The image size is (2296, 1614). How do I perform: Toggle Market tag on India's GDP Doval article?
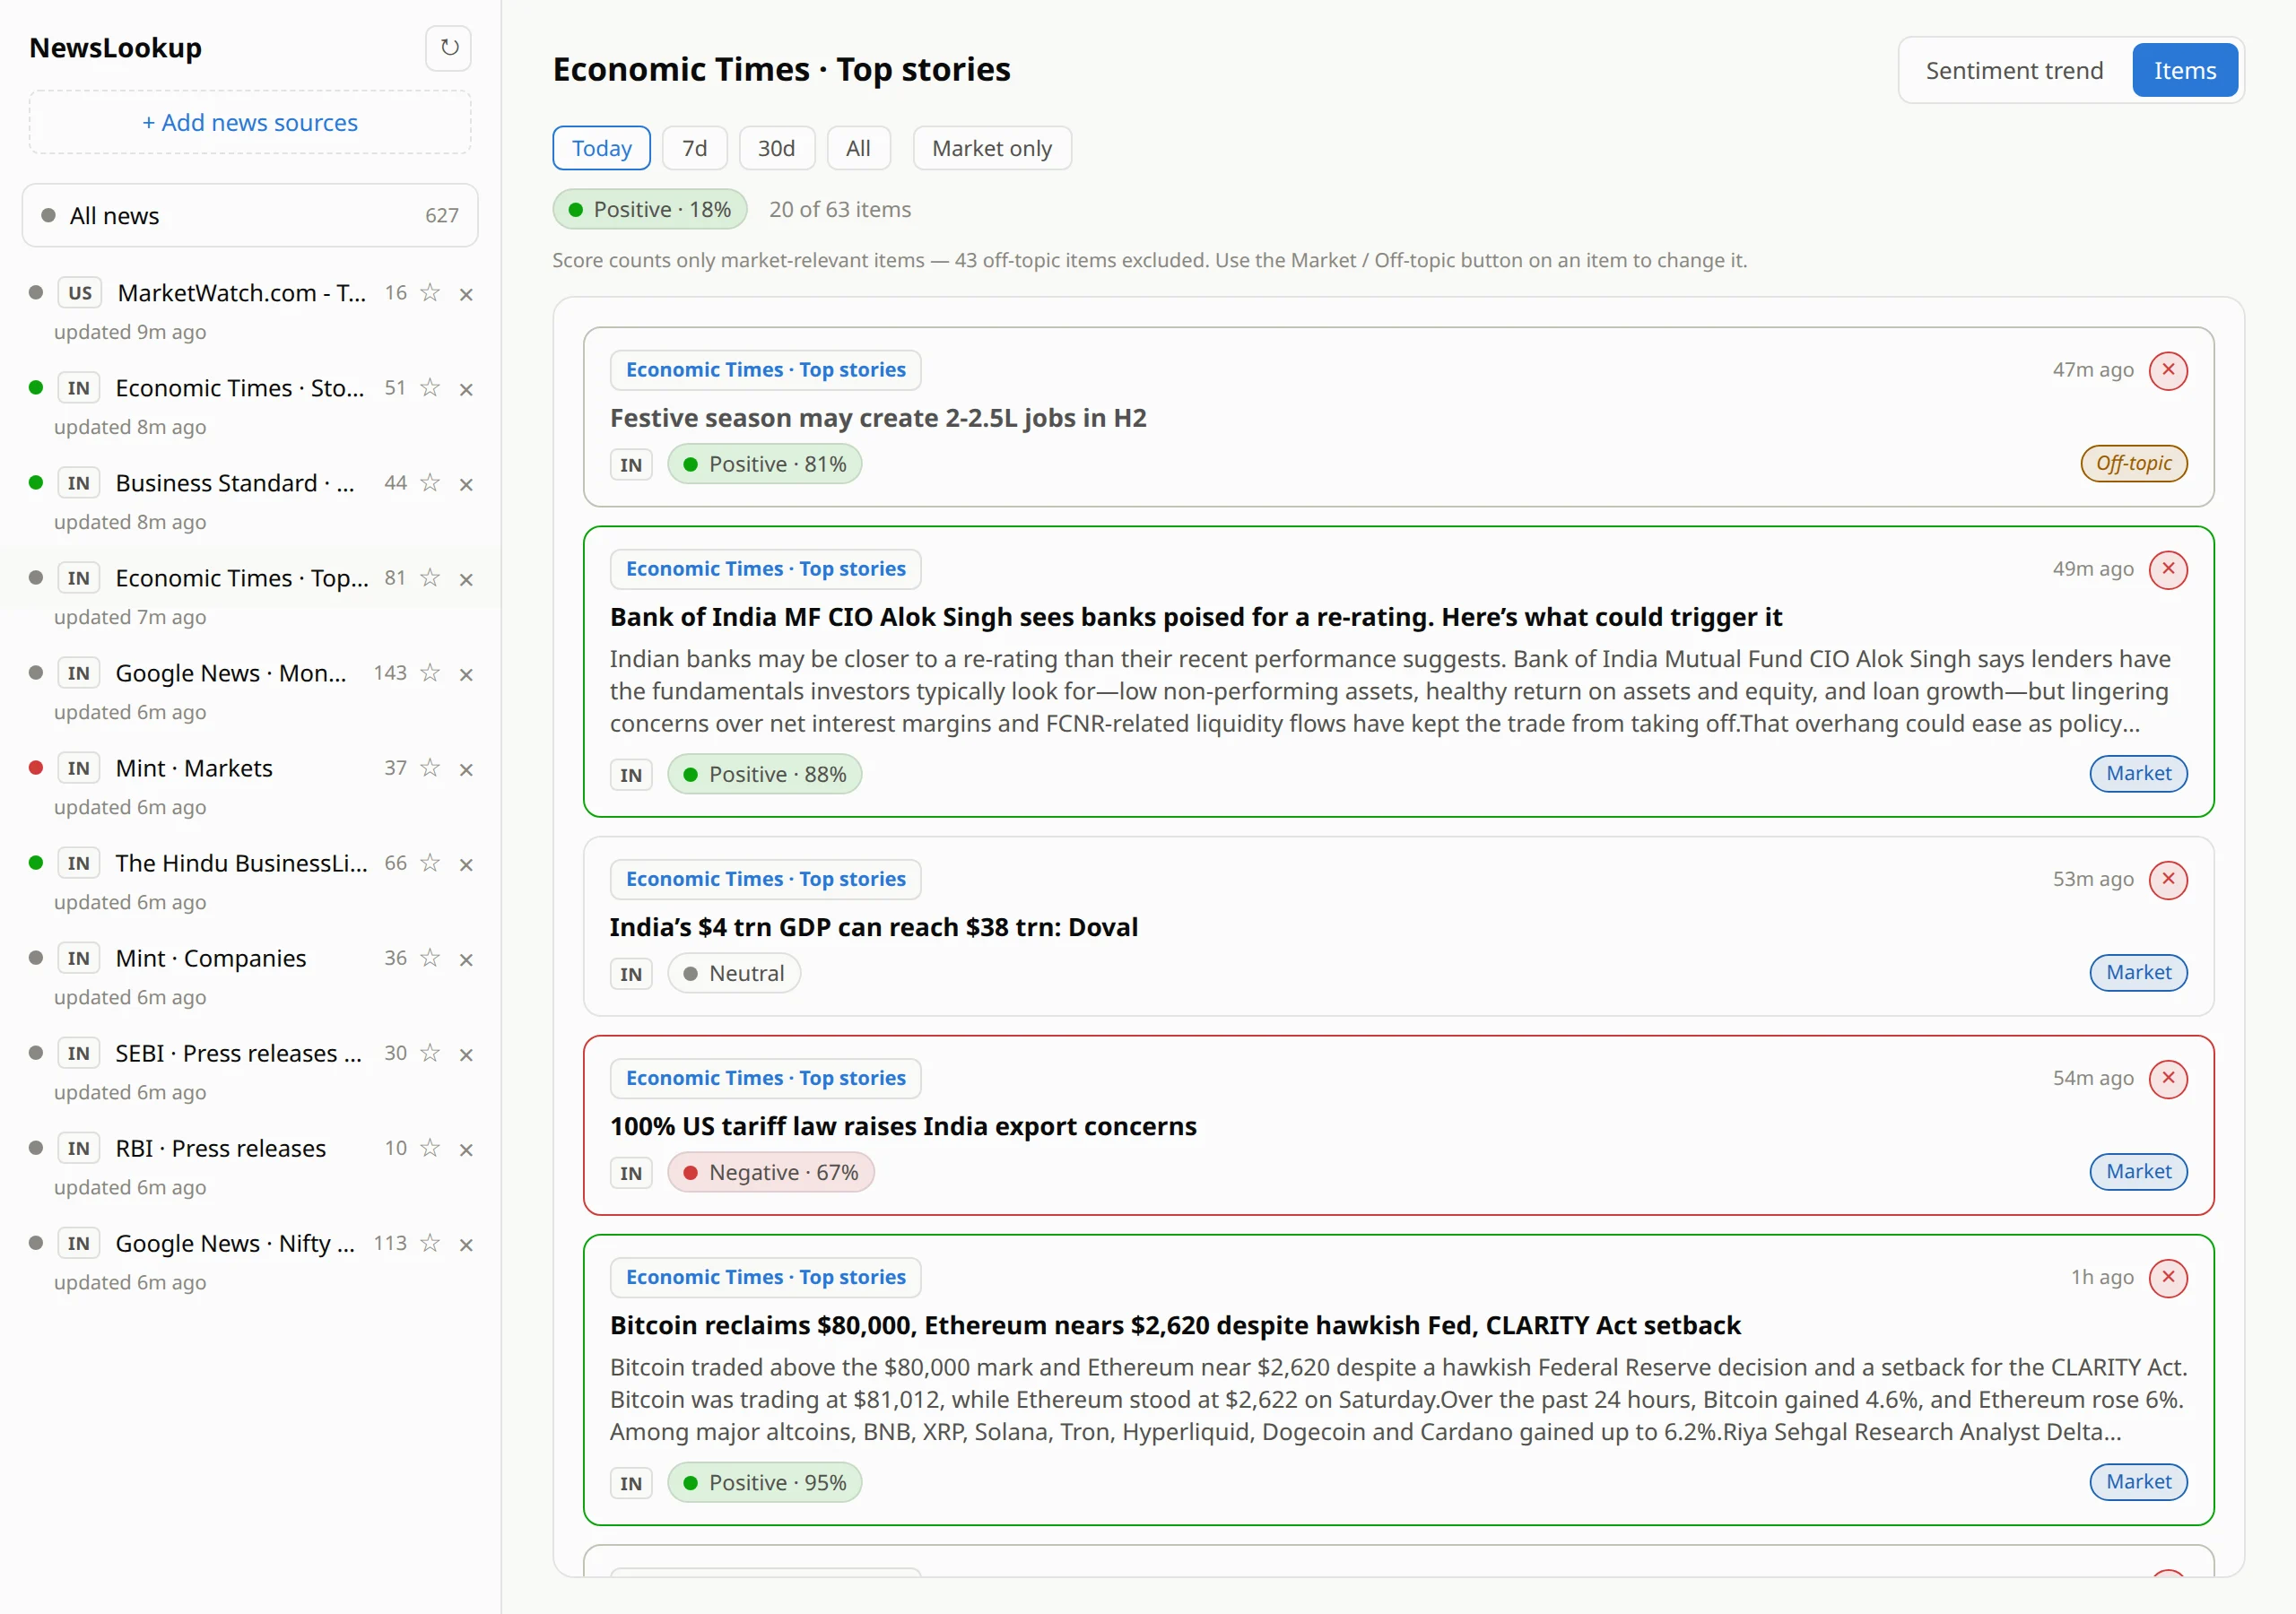point(2138,972)
